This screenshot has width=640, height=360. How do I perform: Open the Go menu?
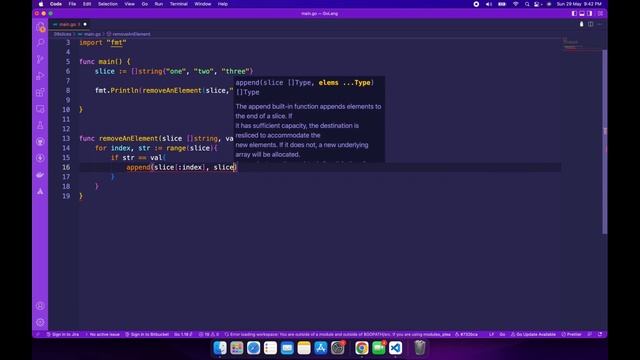click(144, 4)
